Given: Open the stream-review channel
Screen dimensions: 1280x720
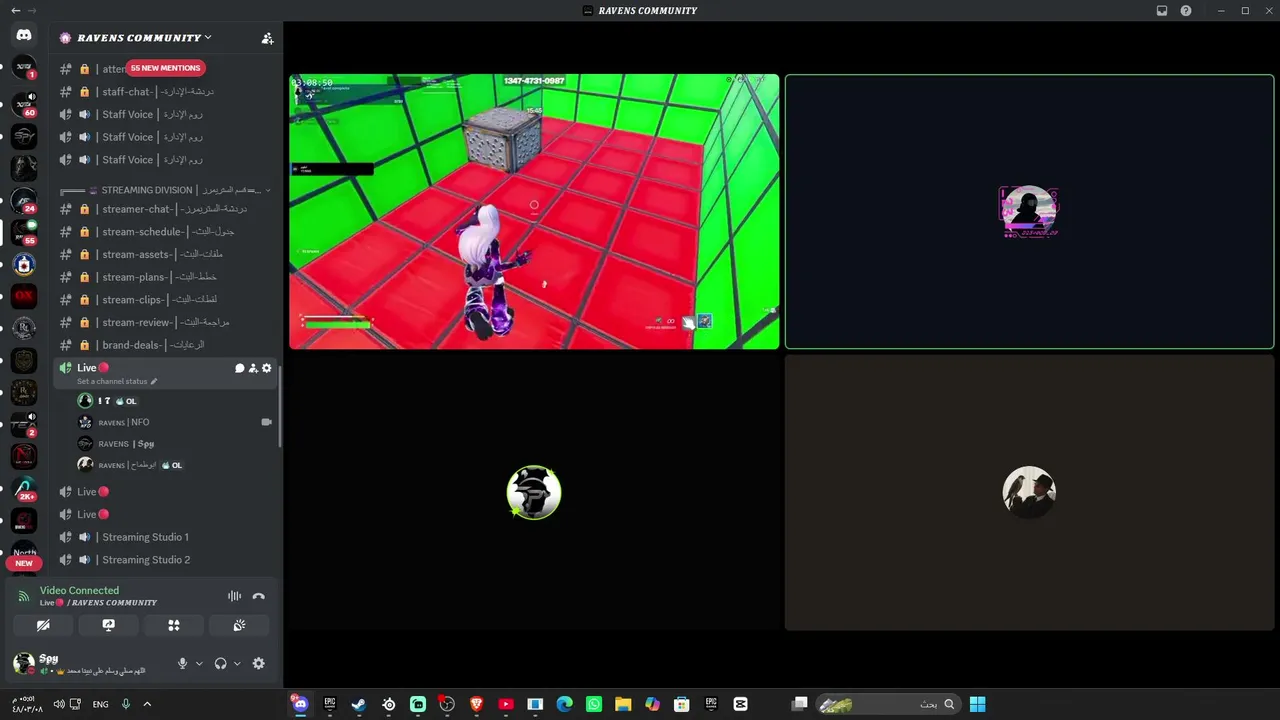Looking at the screenshot, I should point(166,322).
